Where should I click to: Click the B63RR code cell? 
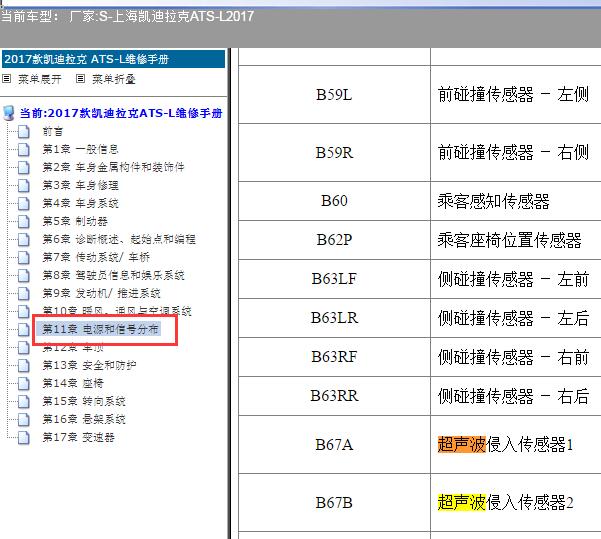334,396
